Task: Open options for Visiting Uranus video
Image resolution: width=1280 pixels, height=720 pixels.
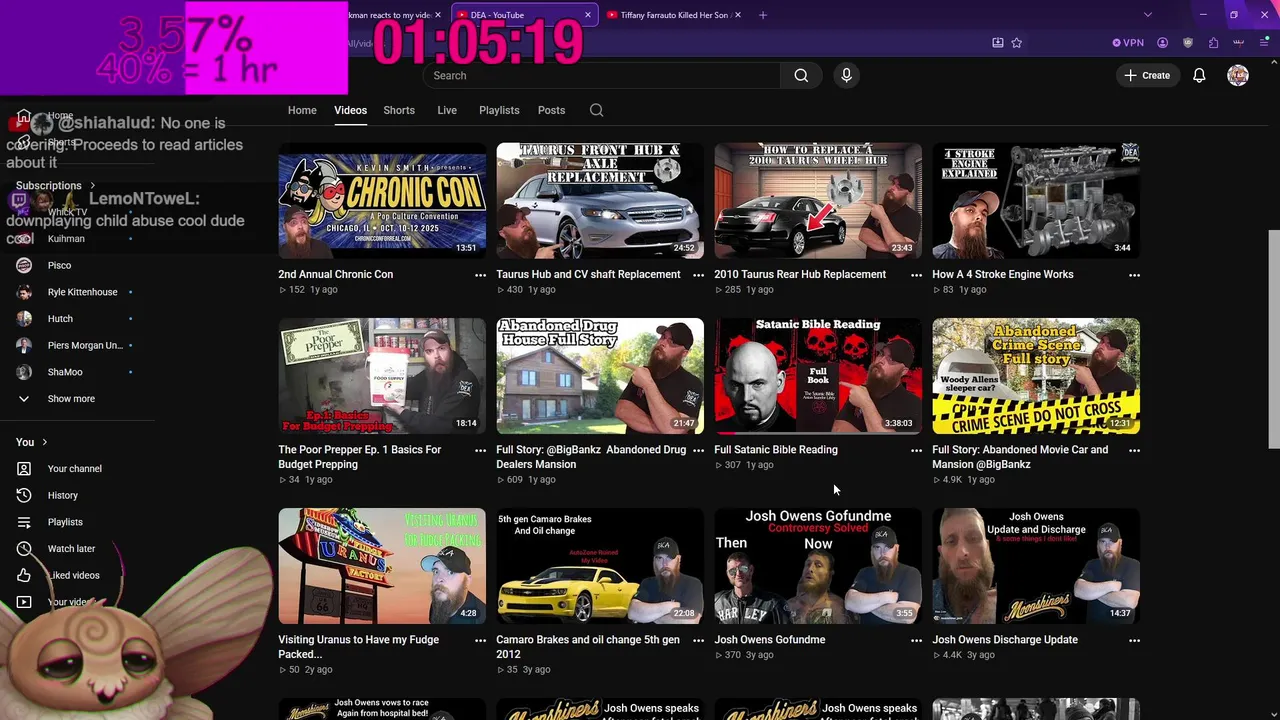Action: click(x=480, y=641)
